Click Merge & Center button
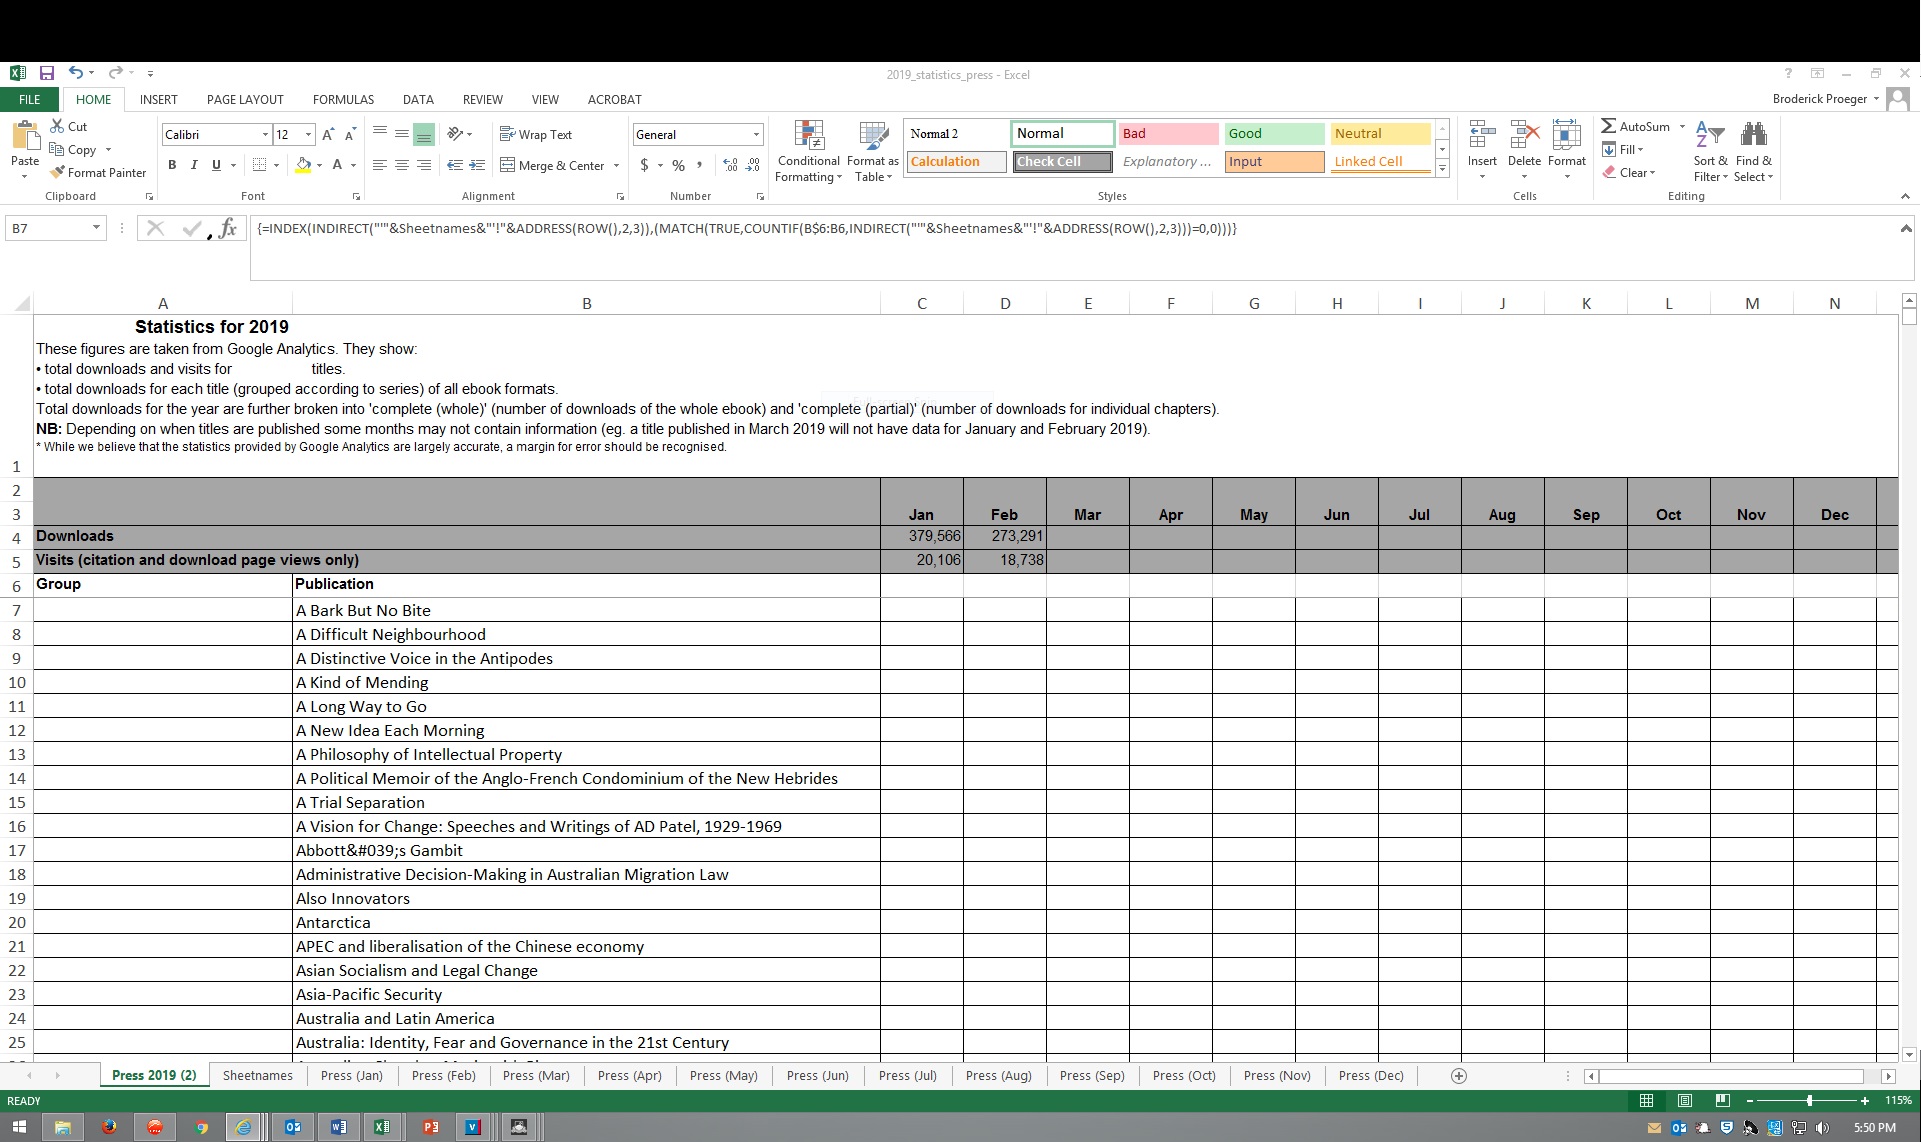The height and width of the screenshot is (1142, 1921). pos(552,165)
